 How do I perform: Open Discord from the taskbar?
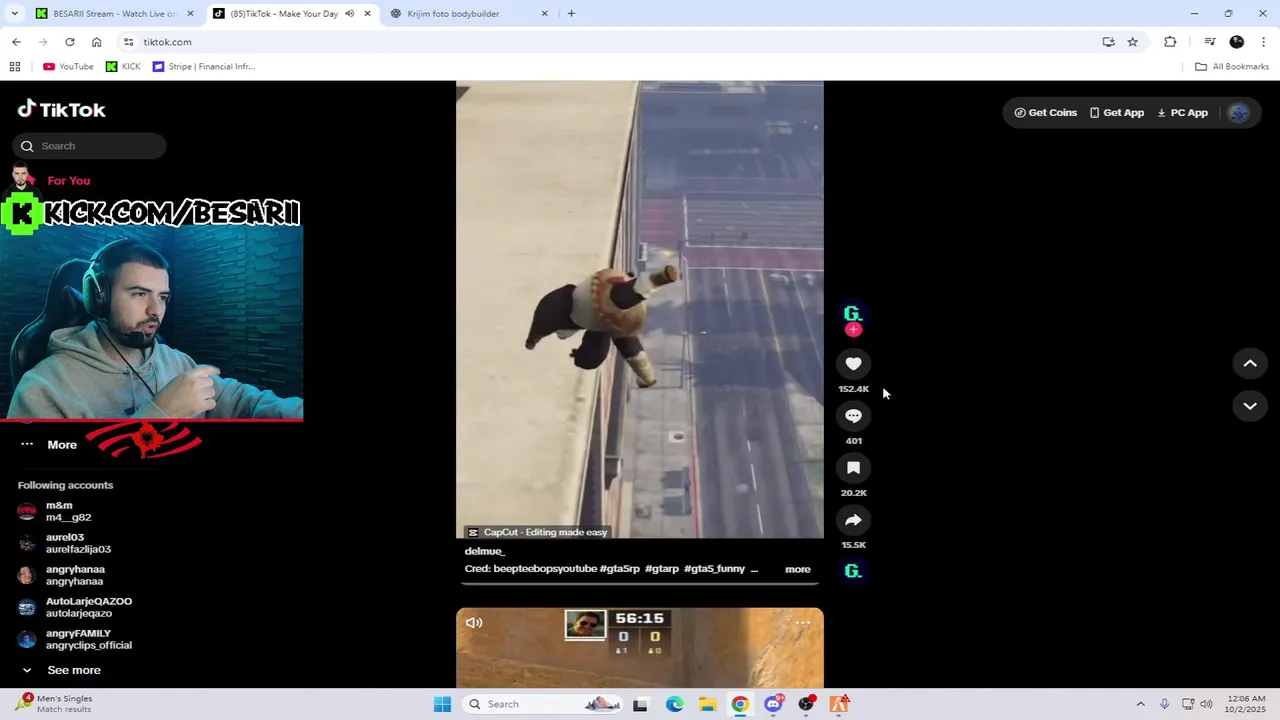(773, 704)
